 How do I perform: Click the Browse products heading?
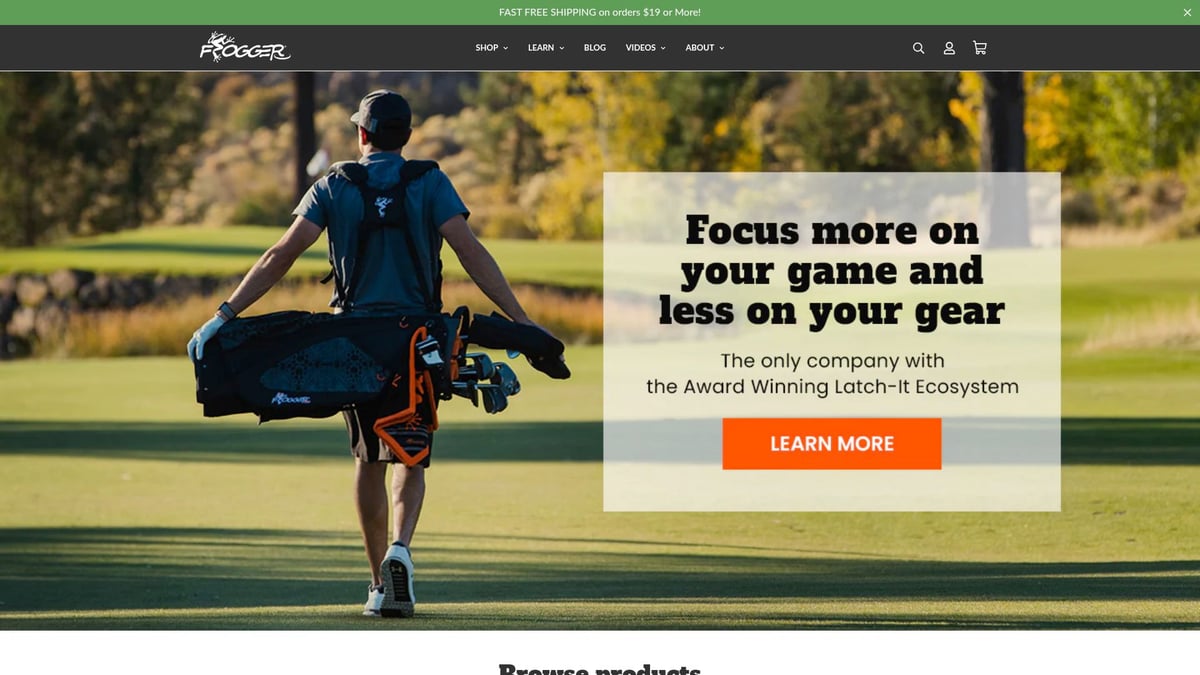coord(600,669)
